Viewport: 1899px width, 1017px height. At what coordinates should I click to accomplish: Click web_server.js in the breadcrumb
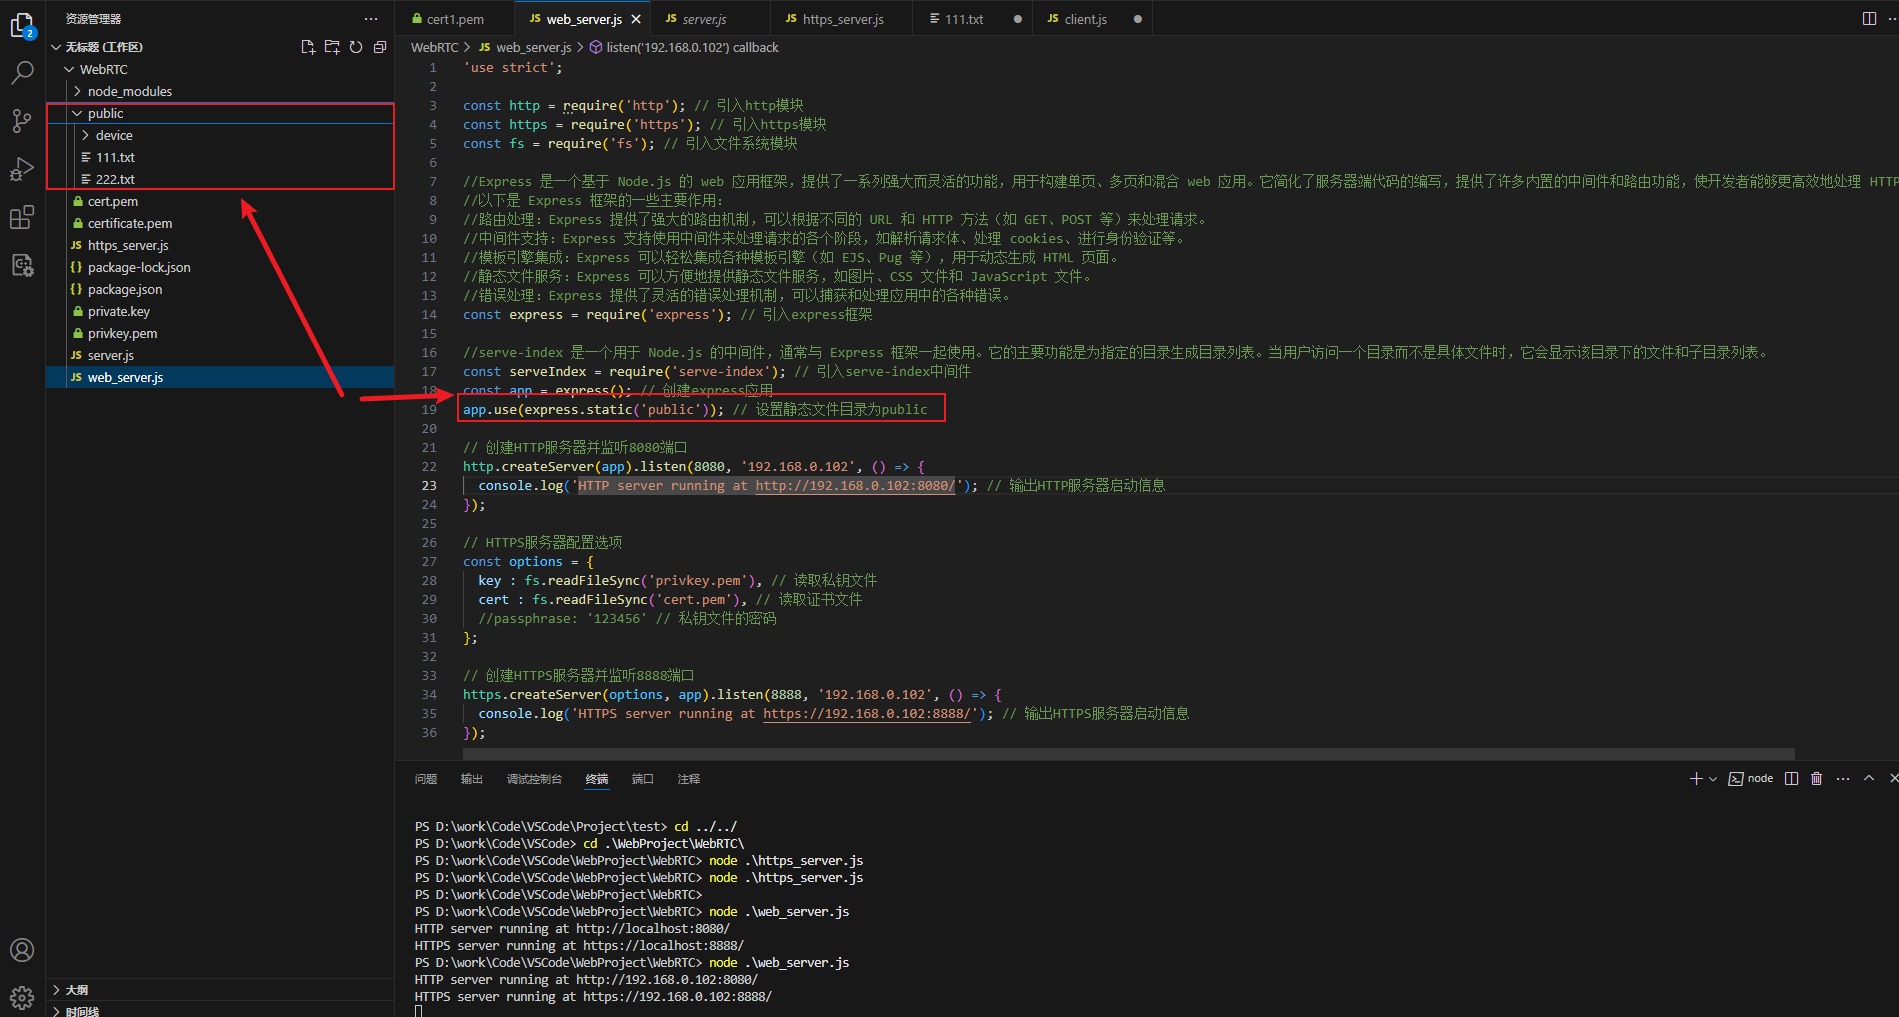click(x=525, y=47)
